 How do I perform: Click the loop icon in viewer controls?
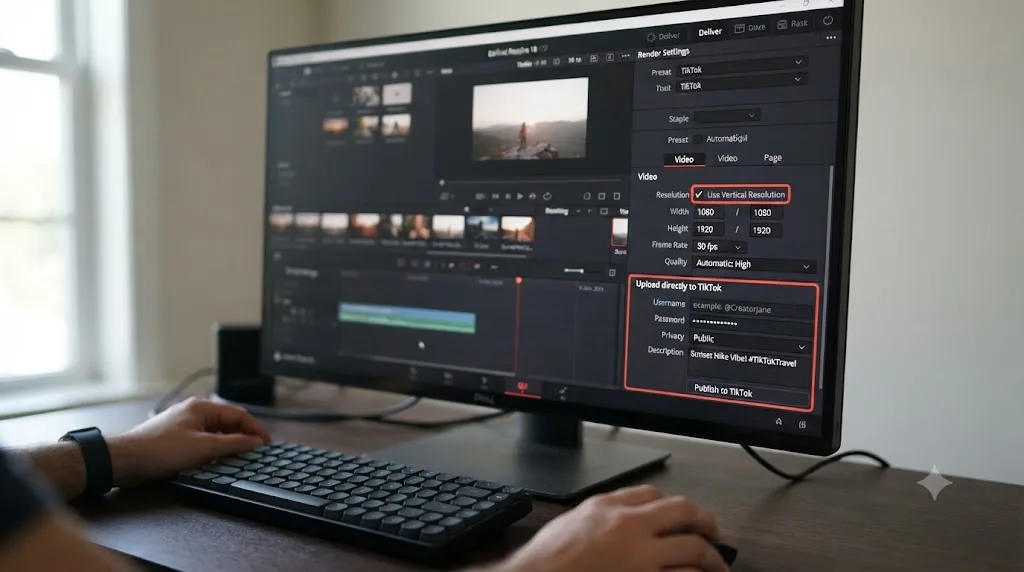coord(547,196)
